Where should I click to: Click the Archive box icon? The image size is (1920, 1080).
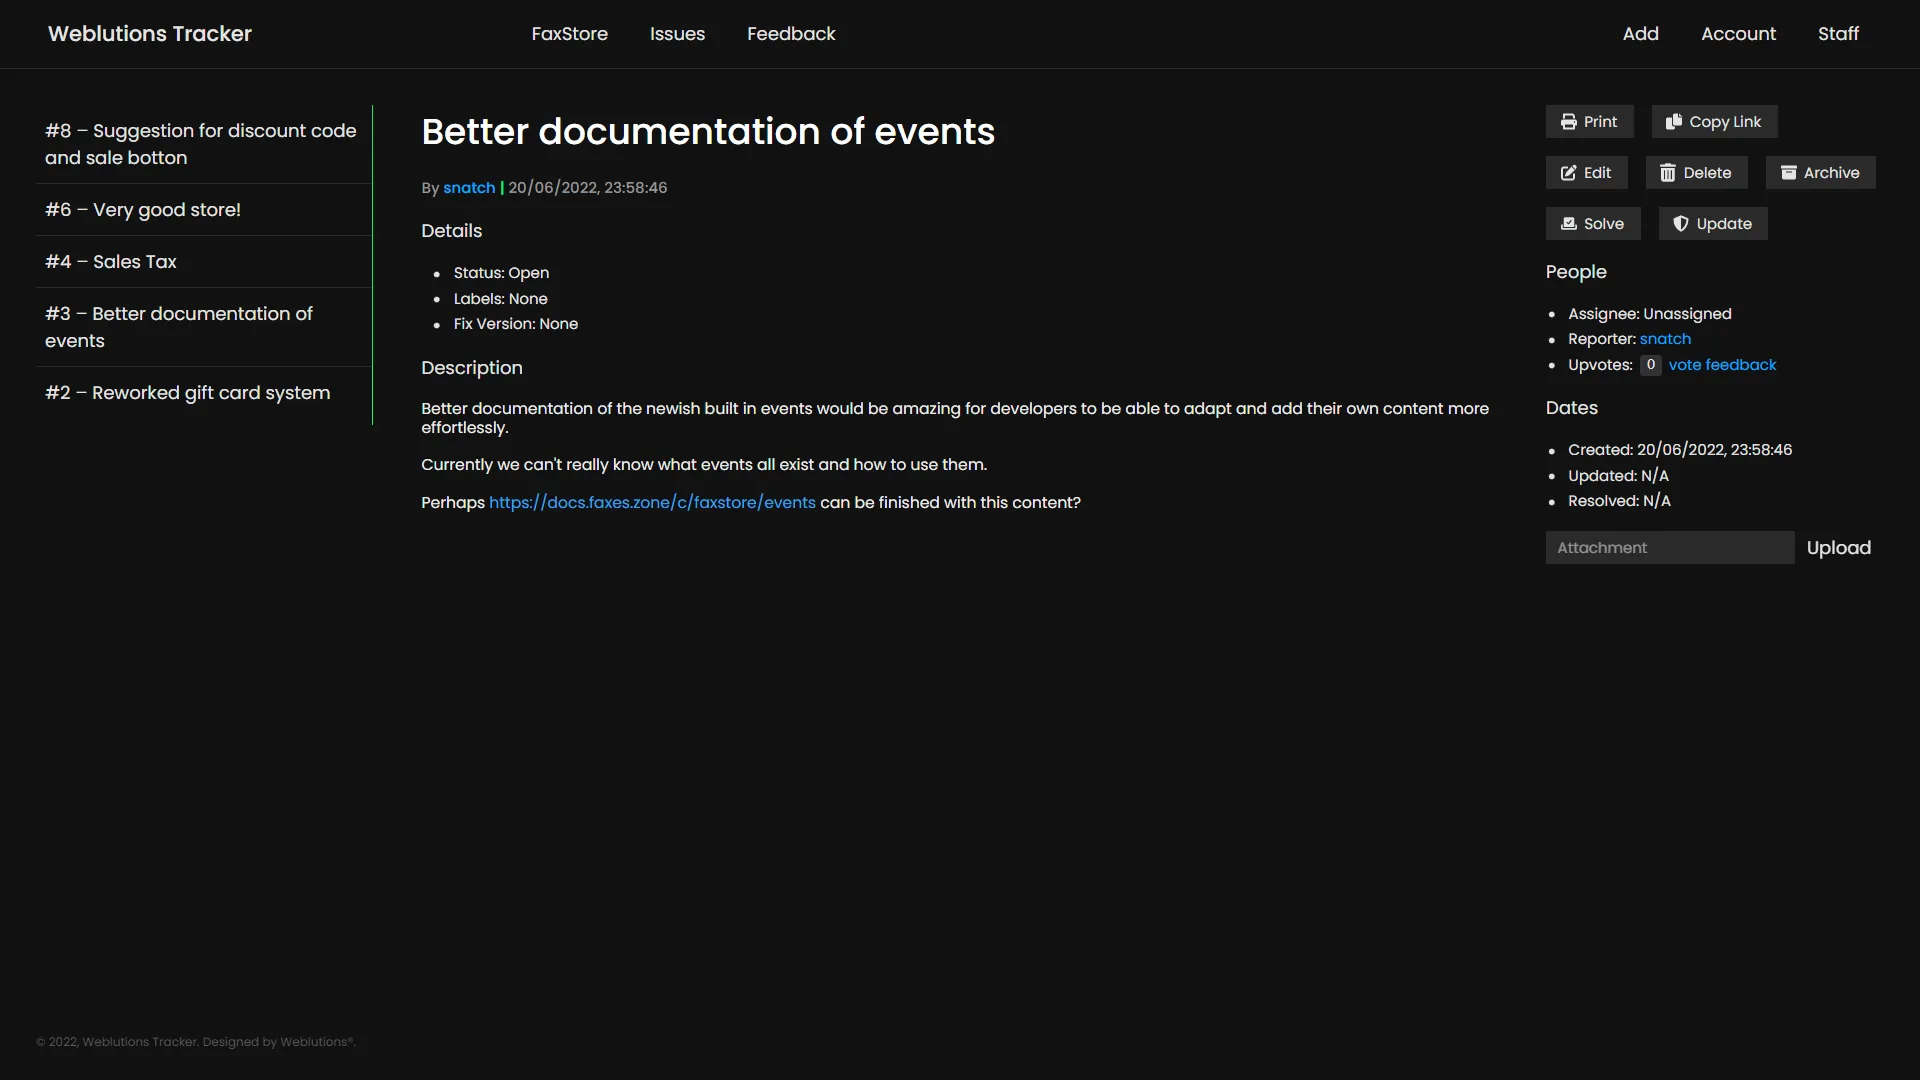[x=1788, y=173]
